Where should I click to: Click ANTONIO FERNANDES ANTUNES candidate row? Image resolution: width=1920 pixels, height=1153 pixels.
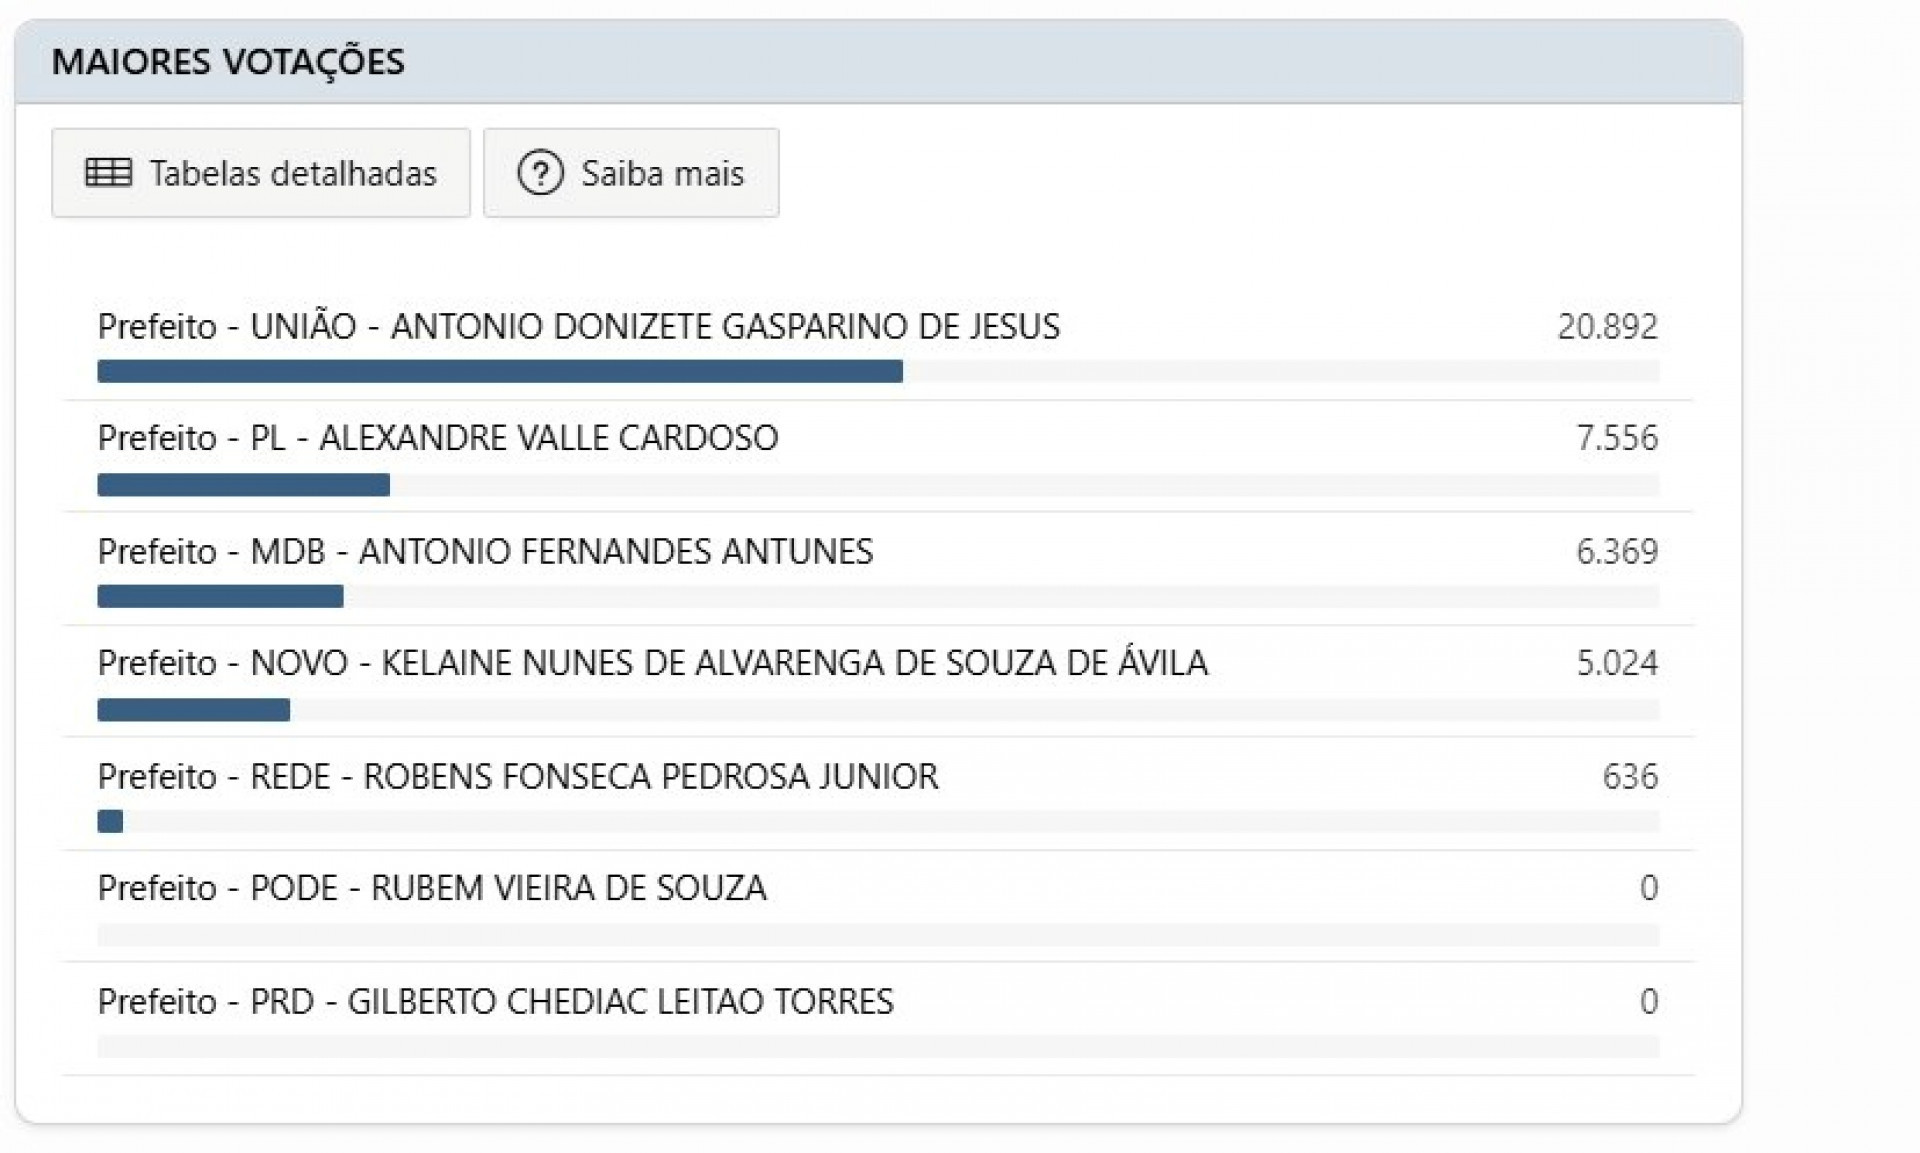(485, 551)
